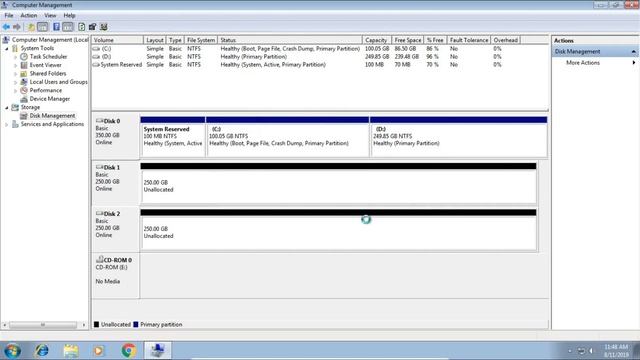Click the last toolbar icon in the row
This screenshot has height=360, width=640.
pos(104,27)
